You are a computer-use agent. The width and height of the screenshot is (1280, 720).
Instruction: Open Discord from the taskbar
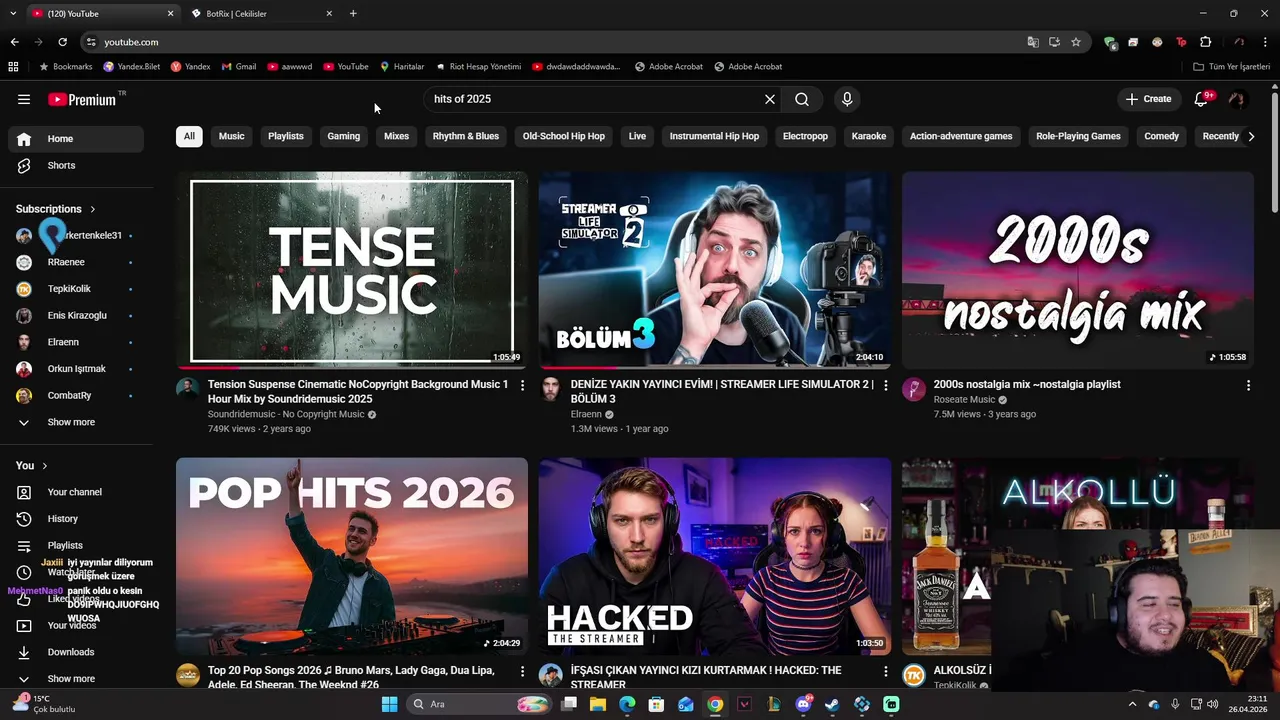[803, 704]
